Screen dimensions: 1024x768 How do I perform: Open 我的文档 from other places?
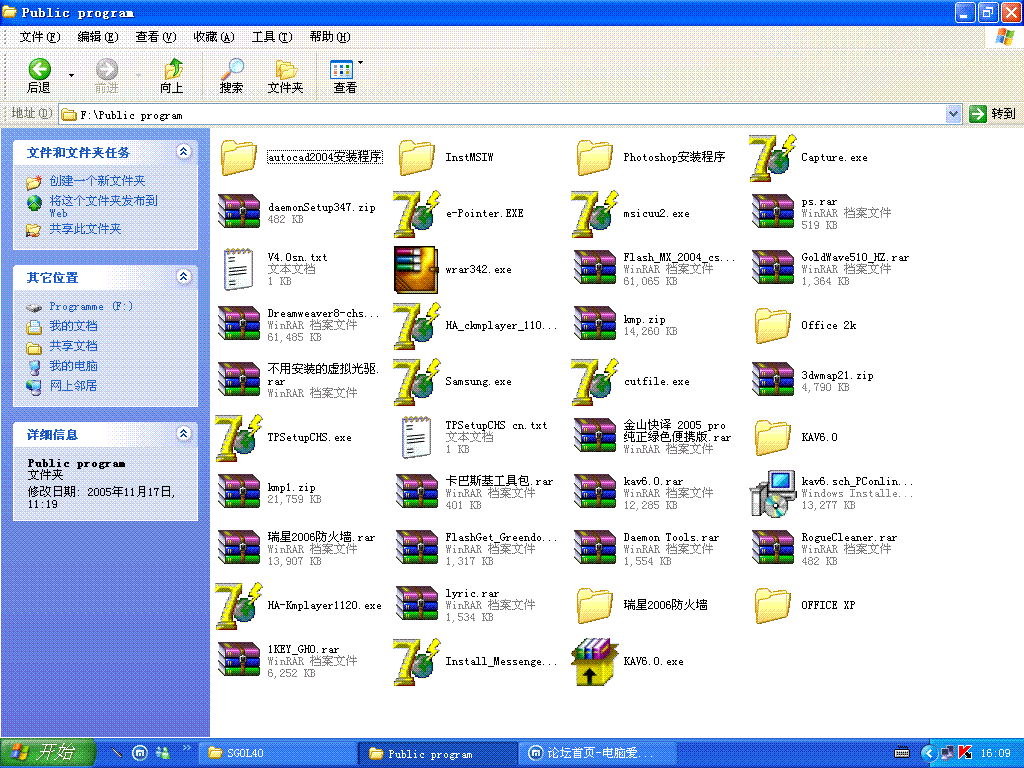click(73, 326)
